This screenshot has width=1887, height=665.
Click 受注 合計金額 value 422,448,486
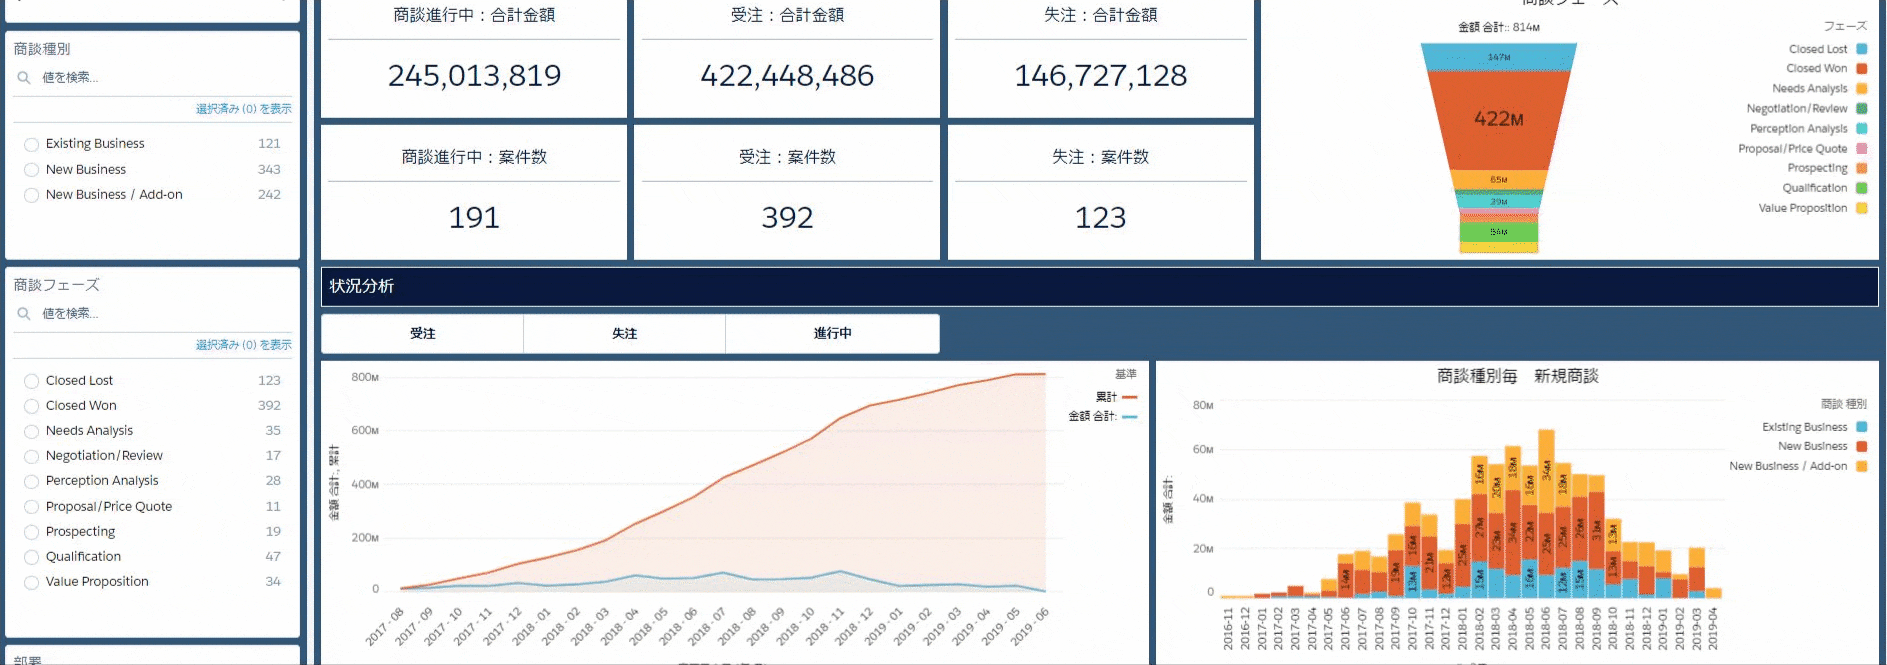(x=787, y=76)
